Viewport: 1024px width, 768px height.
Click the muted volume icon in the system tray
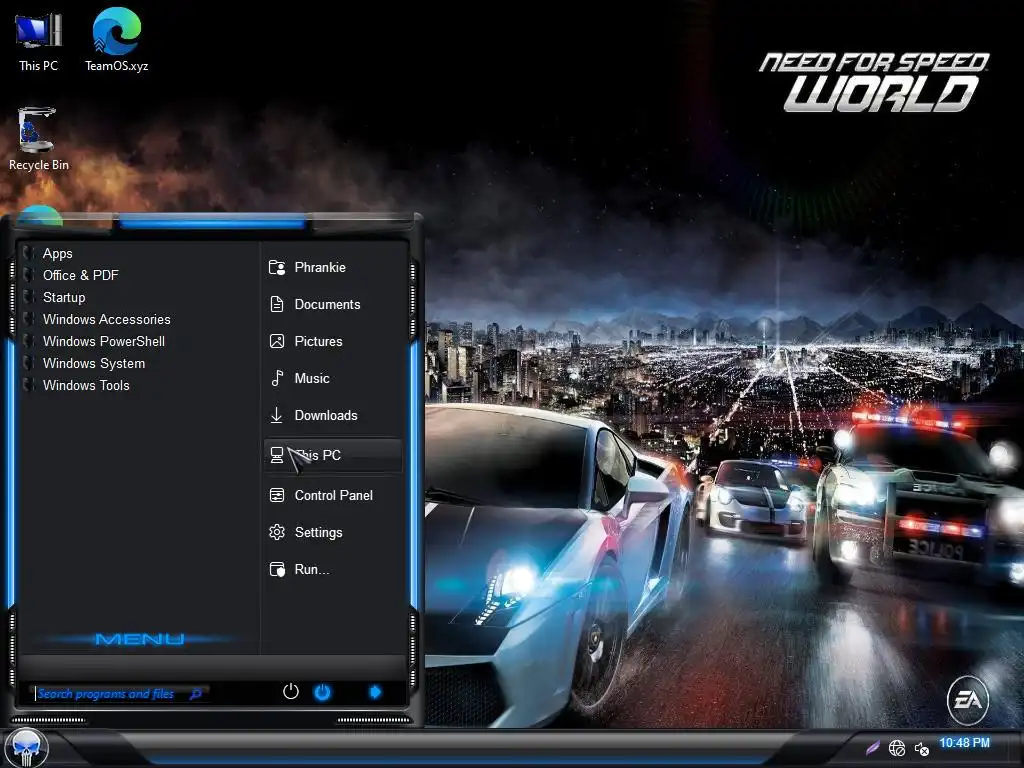coord(922,748)
